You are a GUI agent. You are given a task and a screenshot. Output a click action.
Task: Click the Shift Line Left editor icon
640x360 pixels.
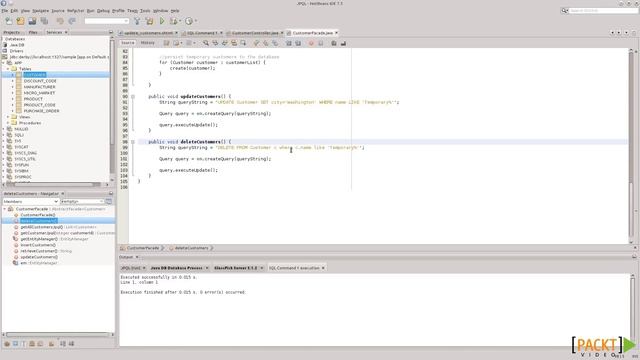click(289, 43)
